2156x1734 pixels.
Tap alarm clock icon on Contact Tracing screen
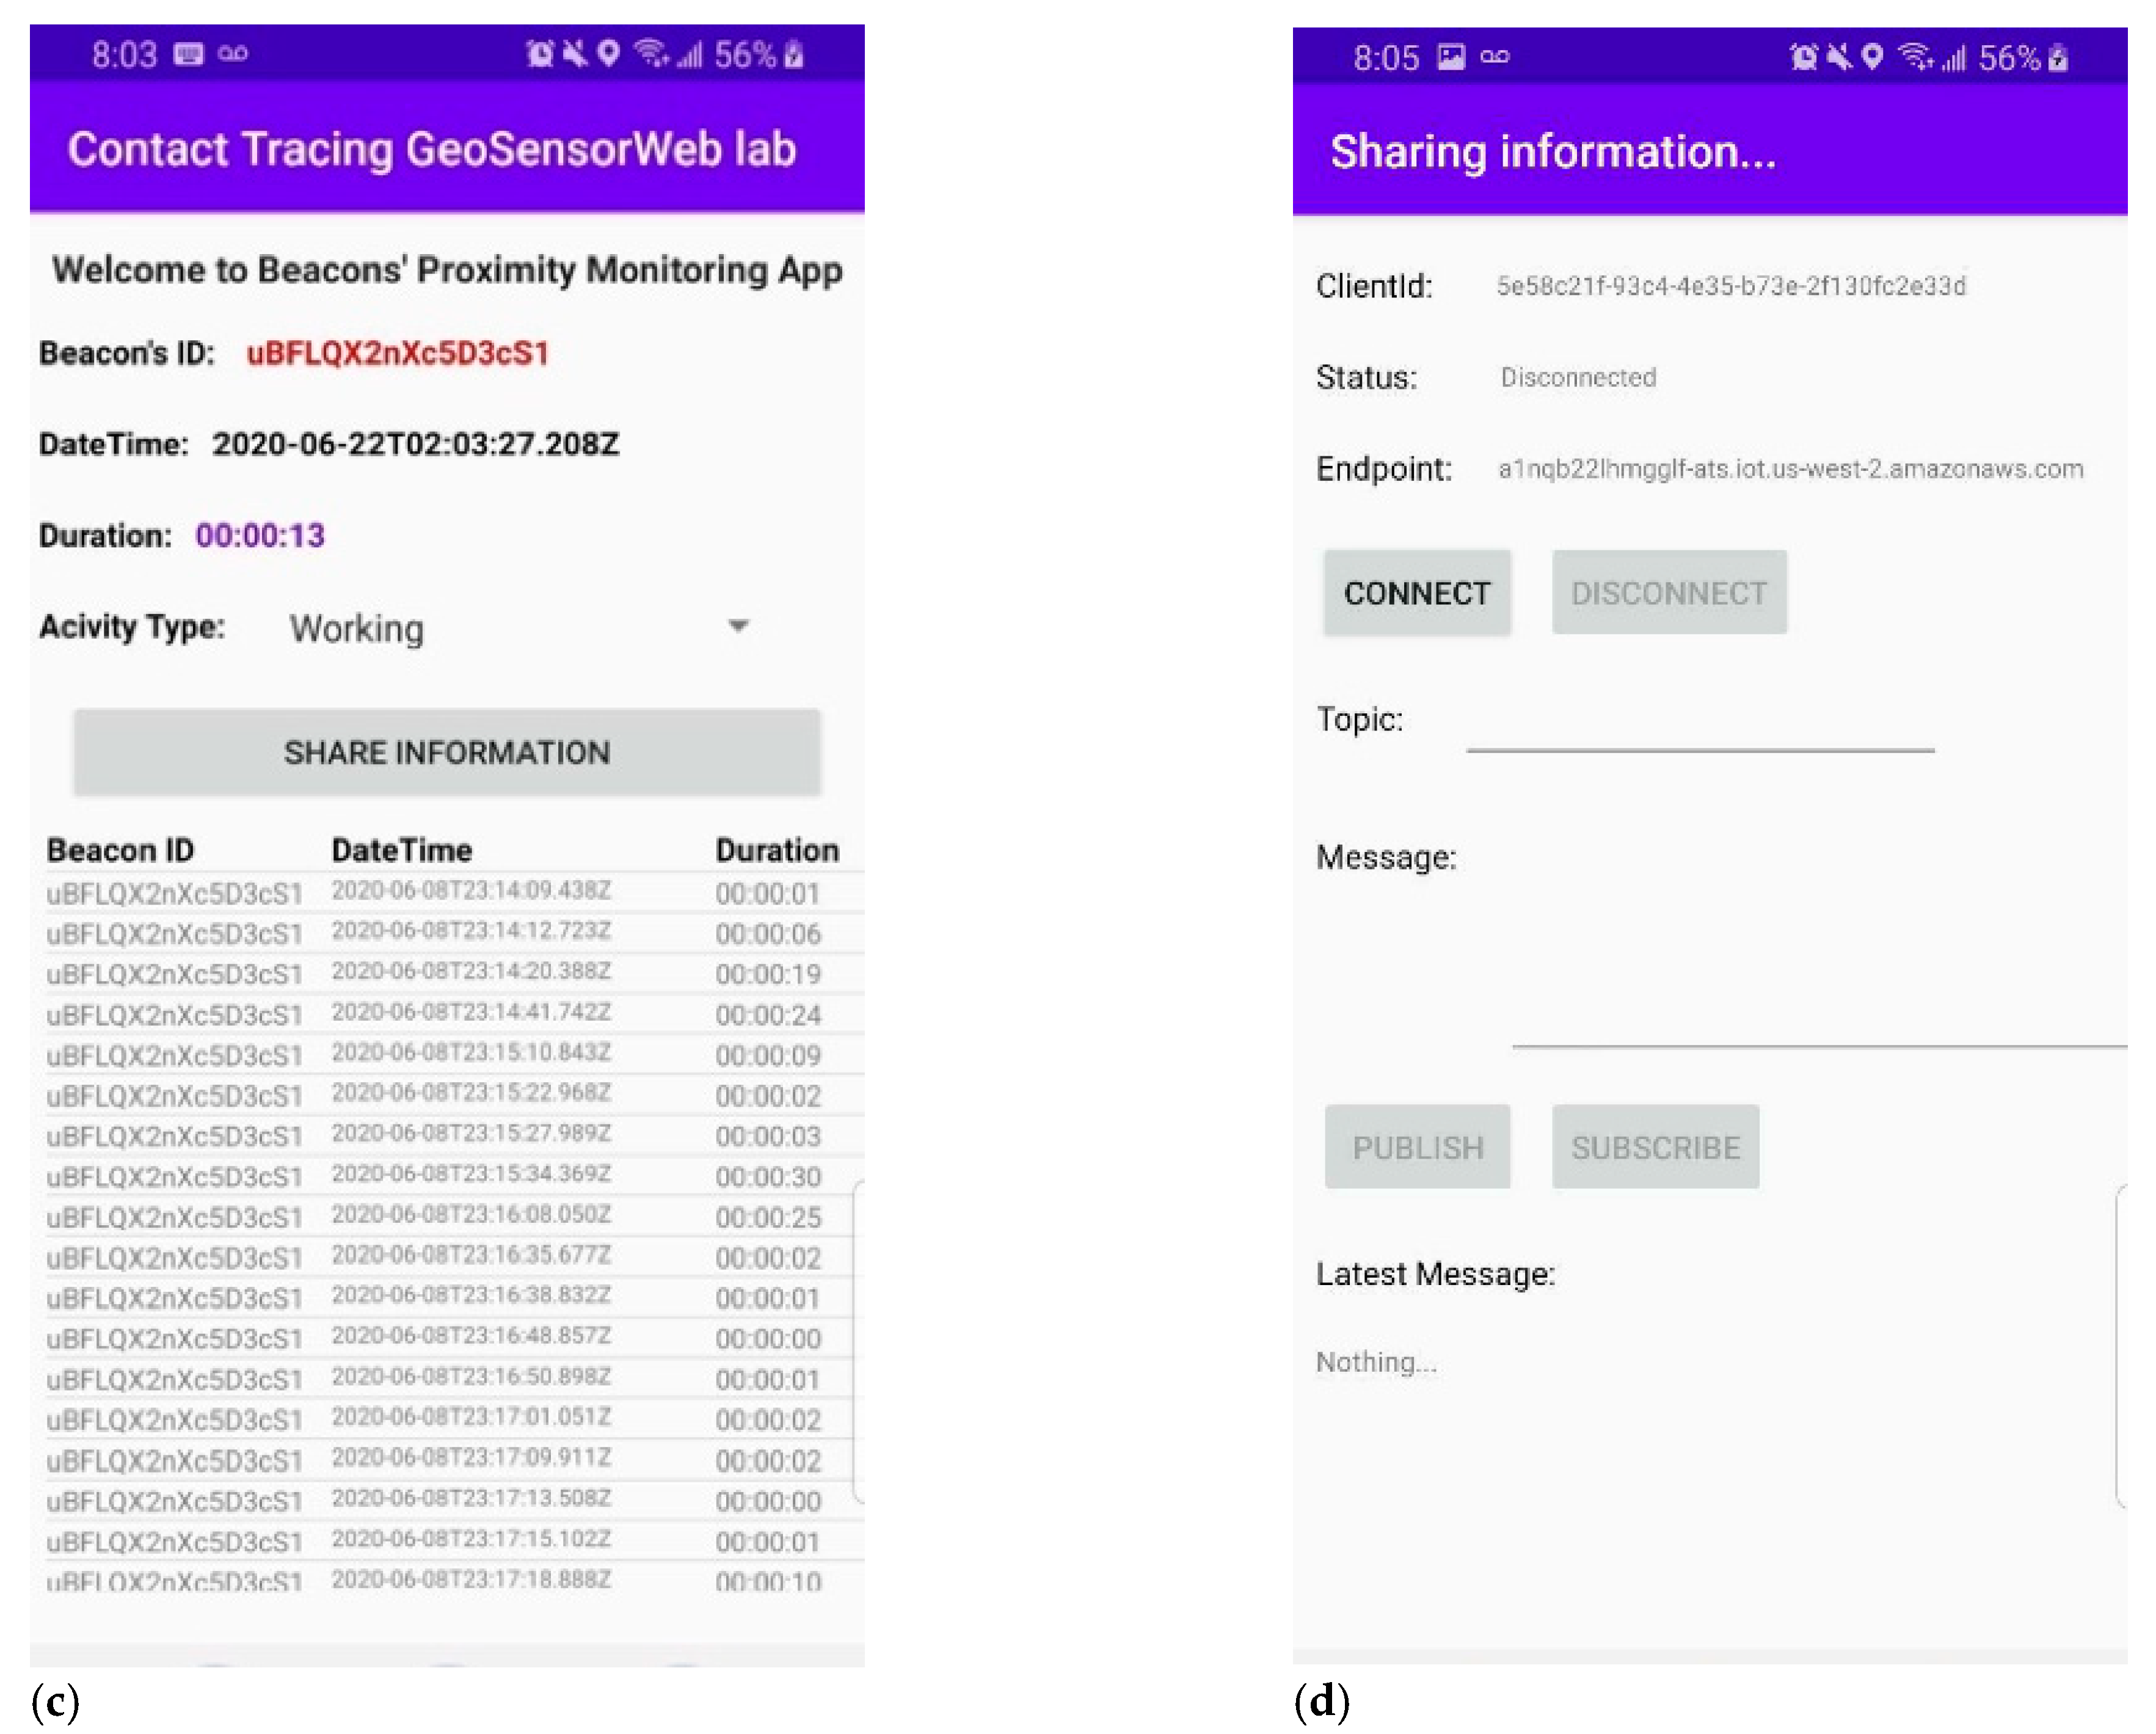click(539, 54)
